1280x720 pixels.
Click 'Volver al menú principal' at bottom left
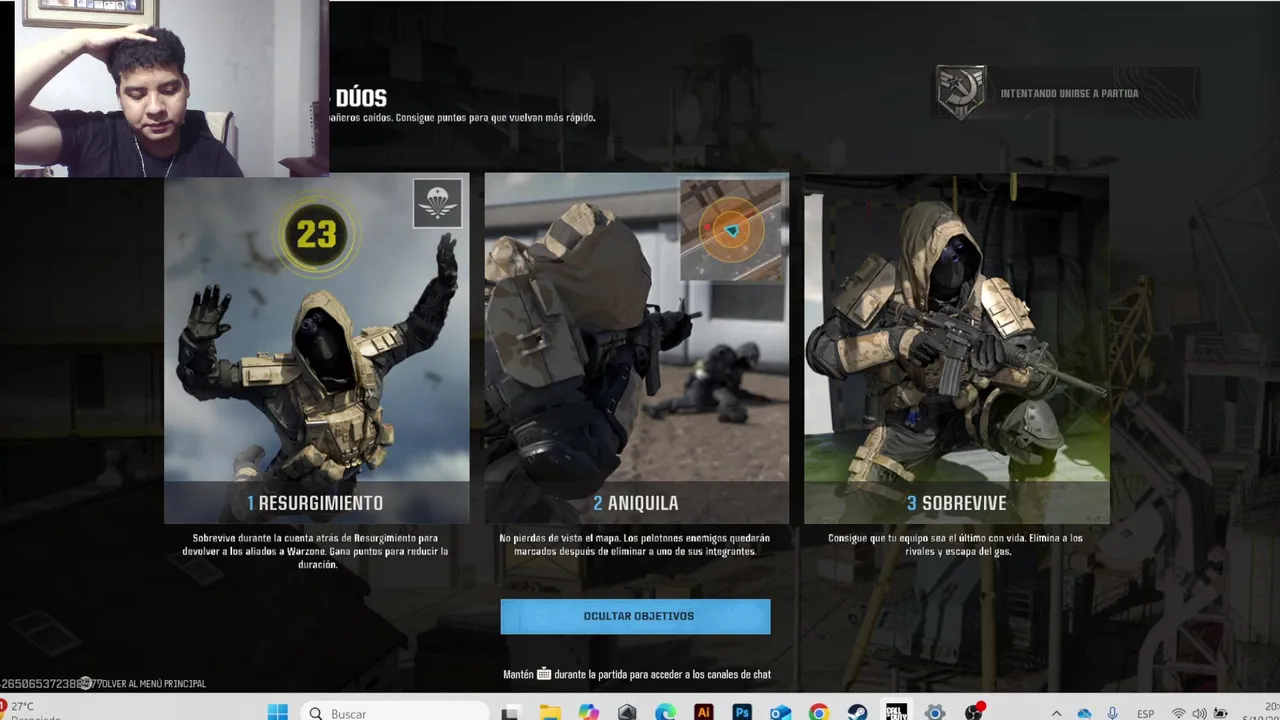click(145, 684)
